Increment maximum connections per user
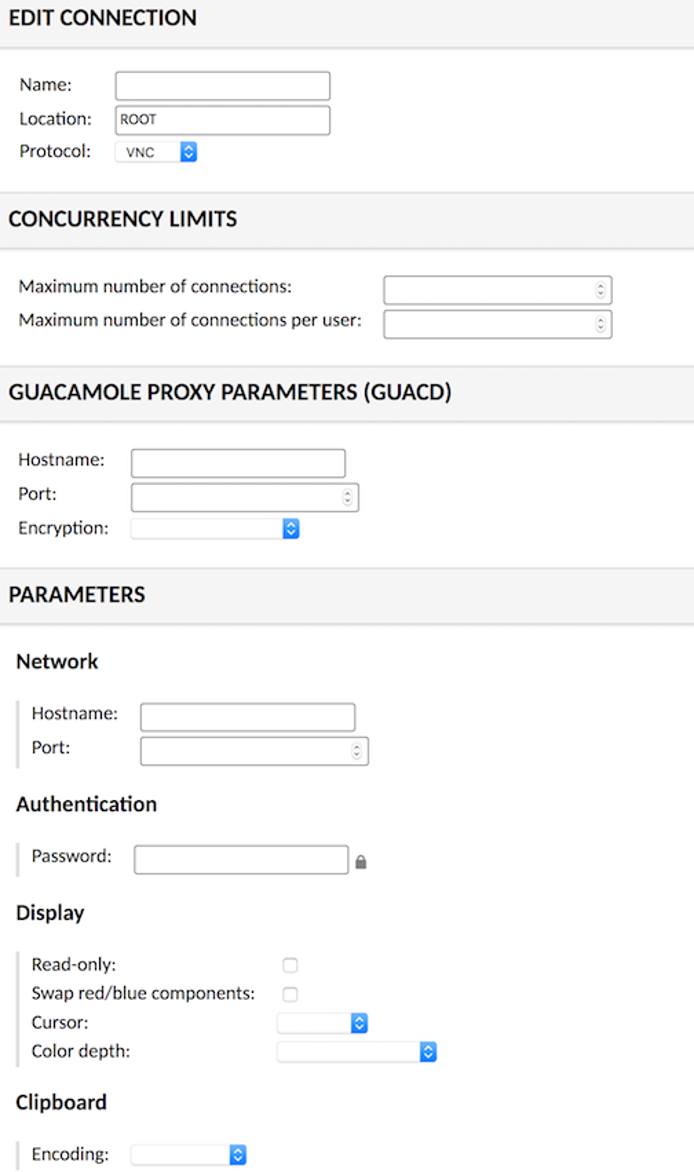 click(x=599, y=320)
